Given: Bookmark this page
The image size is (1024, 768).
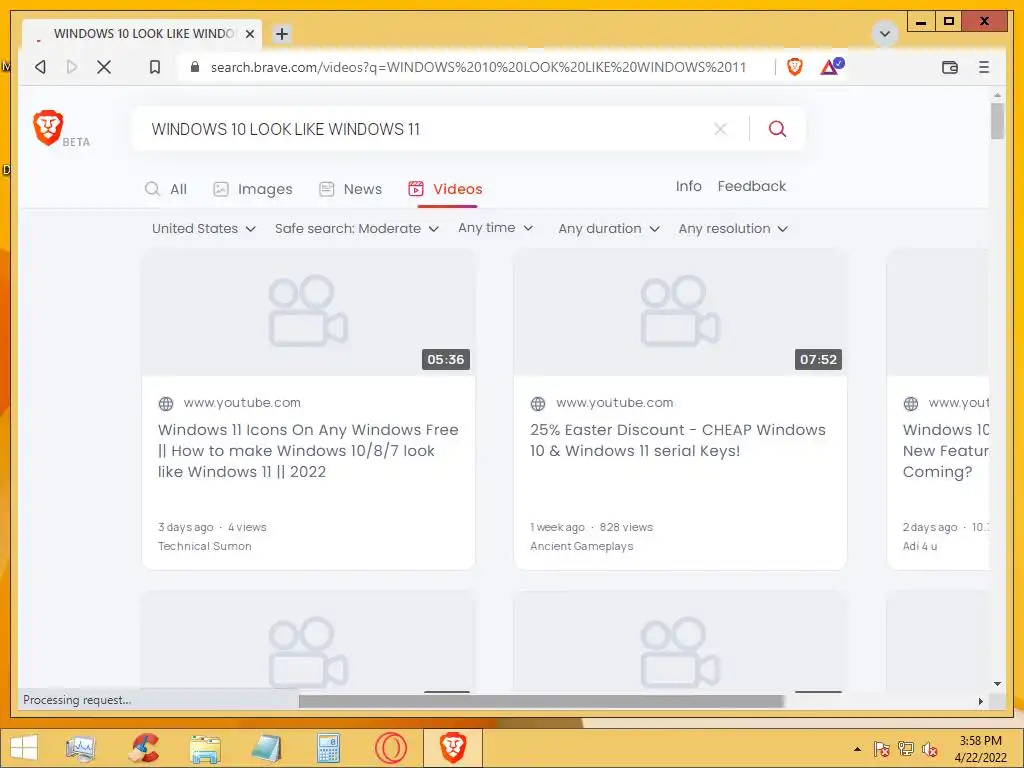Looking at the screenshot, I should coord(155,67).
